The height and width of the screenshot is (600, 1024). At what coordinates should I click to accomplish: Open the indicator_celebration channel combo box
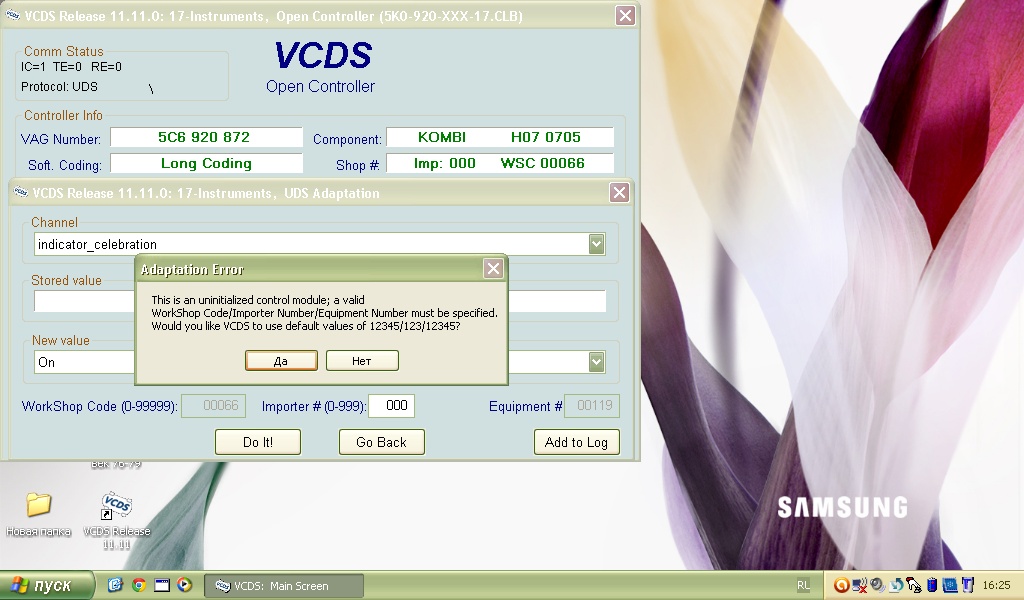pyautogui.click(x=310, y=244)
